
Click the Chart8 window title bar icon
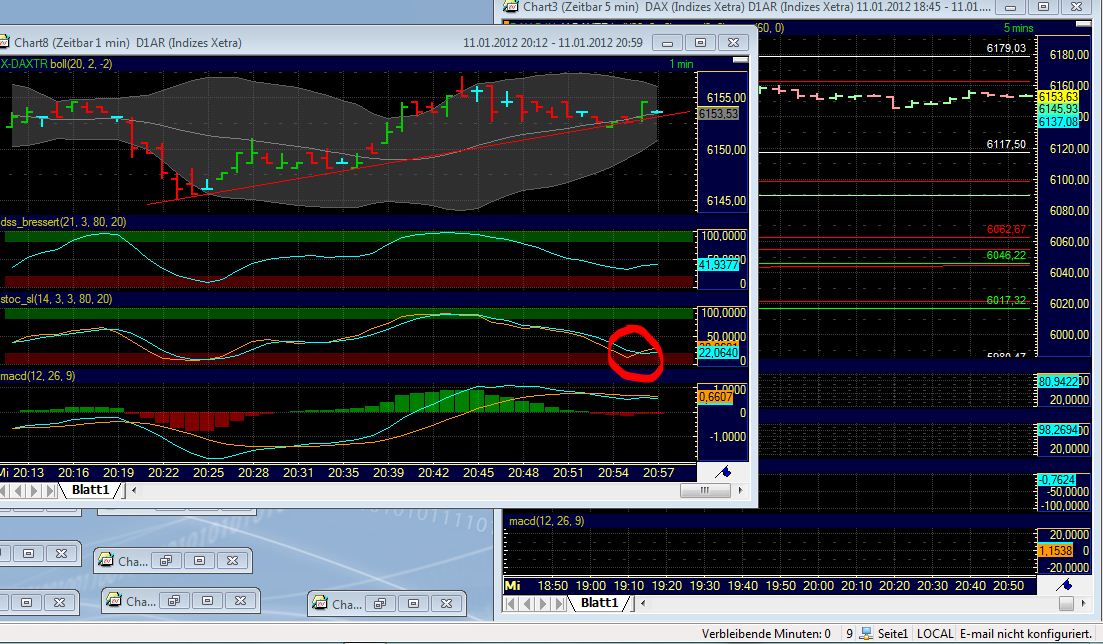click(x=5, y=43)
